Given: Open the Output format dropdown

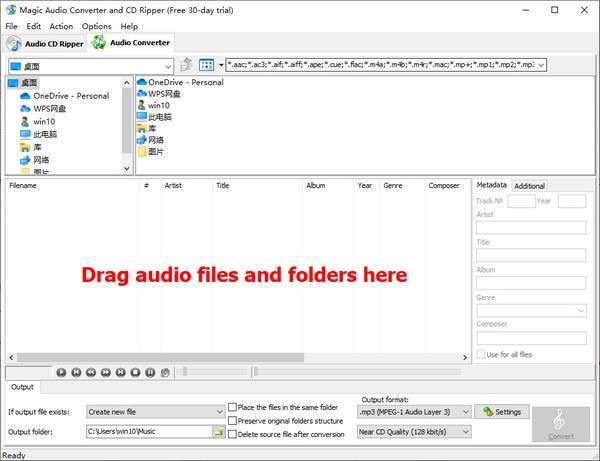Looking at the screenshot, I should pos(414,411).
